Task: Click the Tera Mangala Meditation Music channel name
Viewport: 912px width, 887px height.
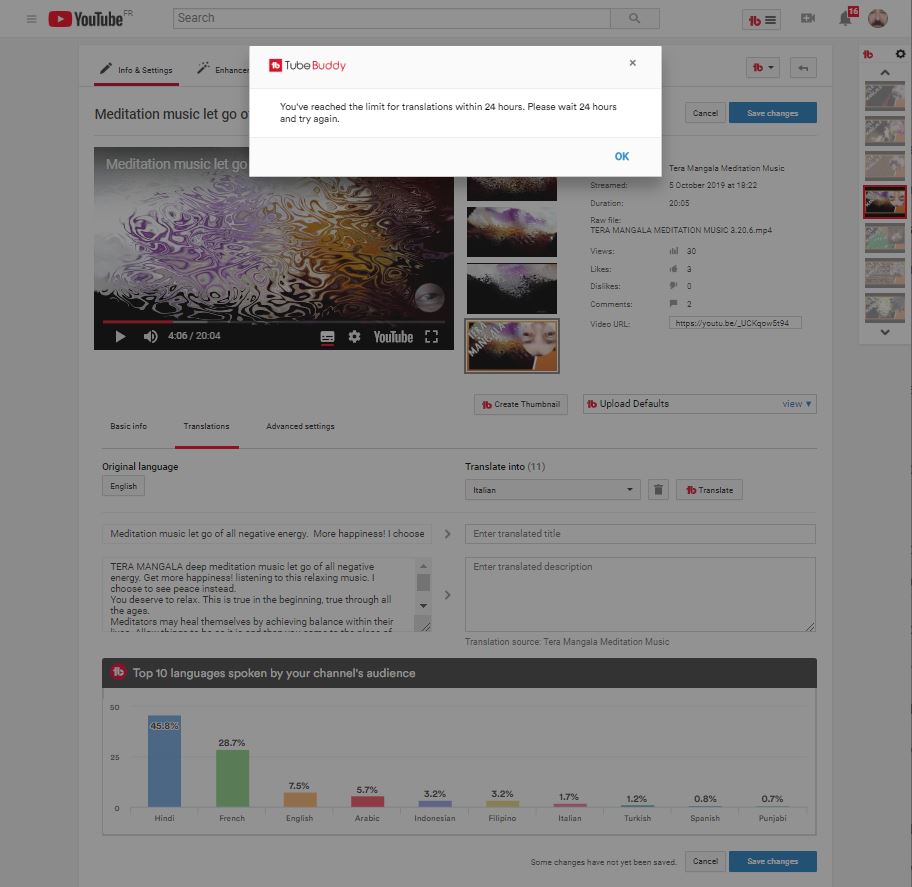Action: click(726, 168)
